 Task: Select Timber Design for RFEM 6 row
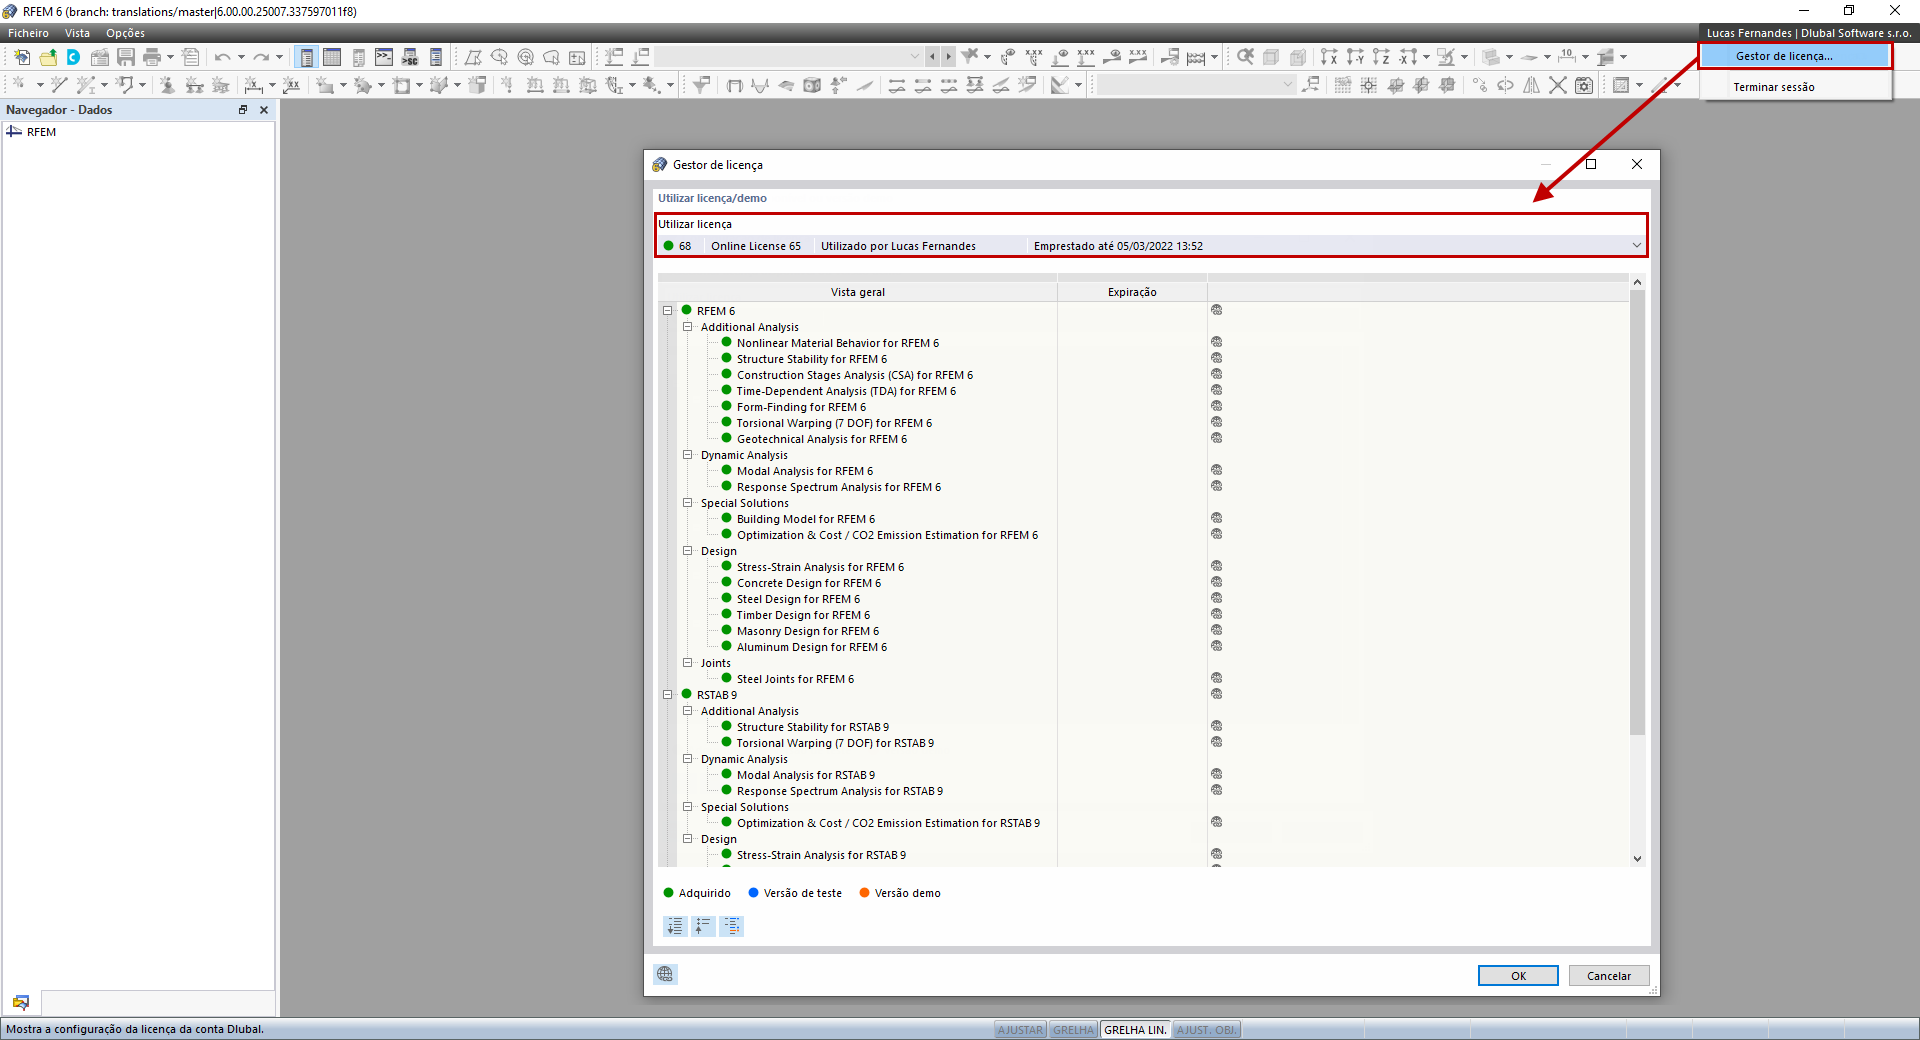point(803,615)
